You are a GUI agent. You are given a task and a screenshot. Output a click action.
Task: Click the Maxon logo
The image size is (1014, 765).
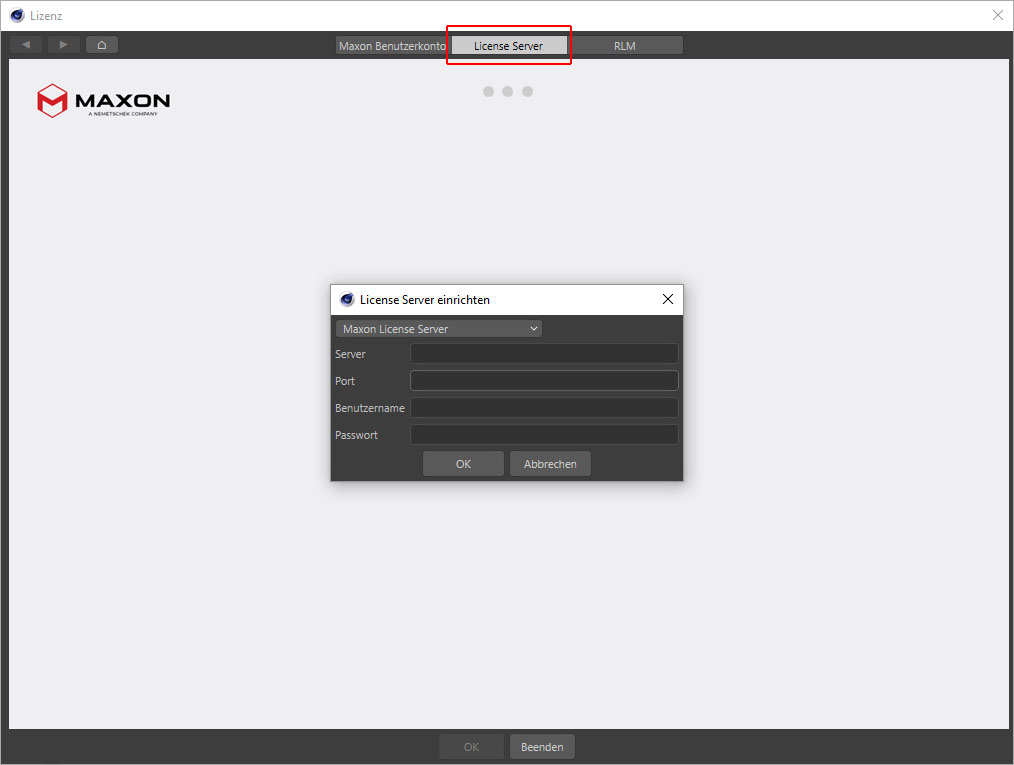coord(103,100)
